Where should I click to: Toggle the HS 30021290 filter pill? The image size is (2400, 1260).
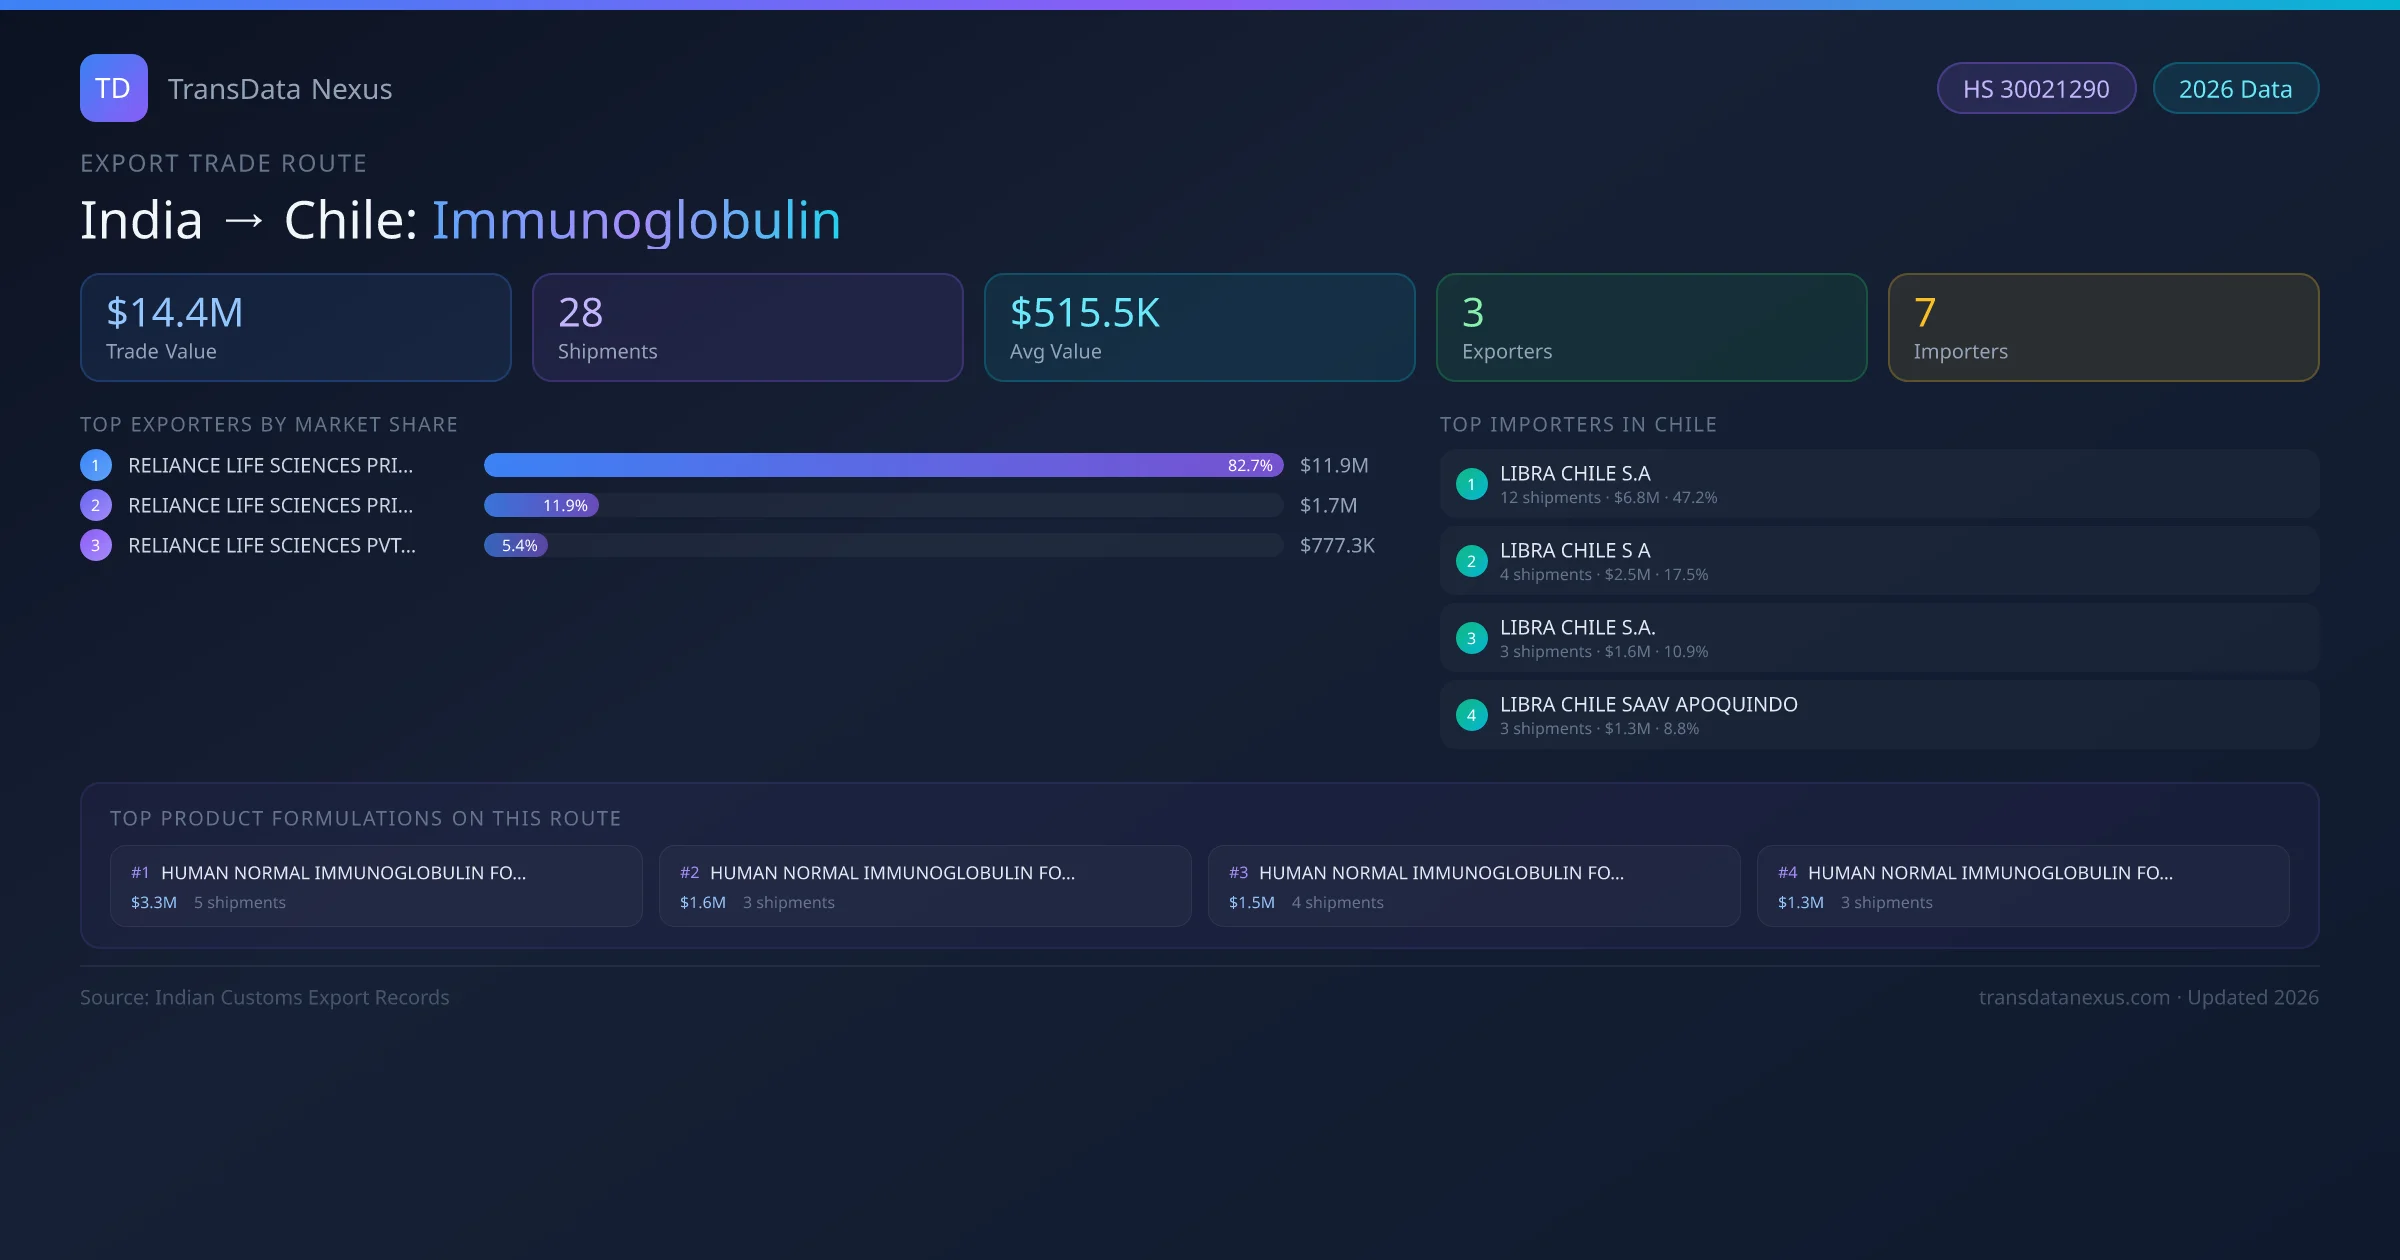point(2036,88)
